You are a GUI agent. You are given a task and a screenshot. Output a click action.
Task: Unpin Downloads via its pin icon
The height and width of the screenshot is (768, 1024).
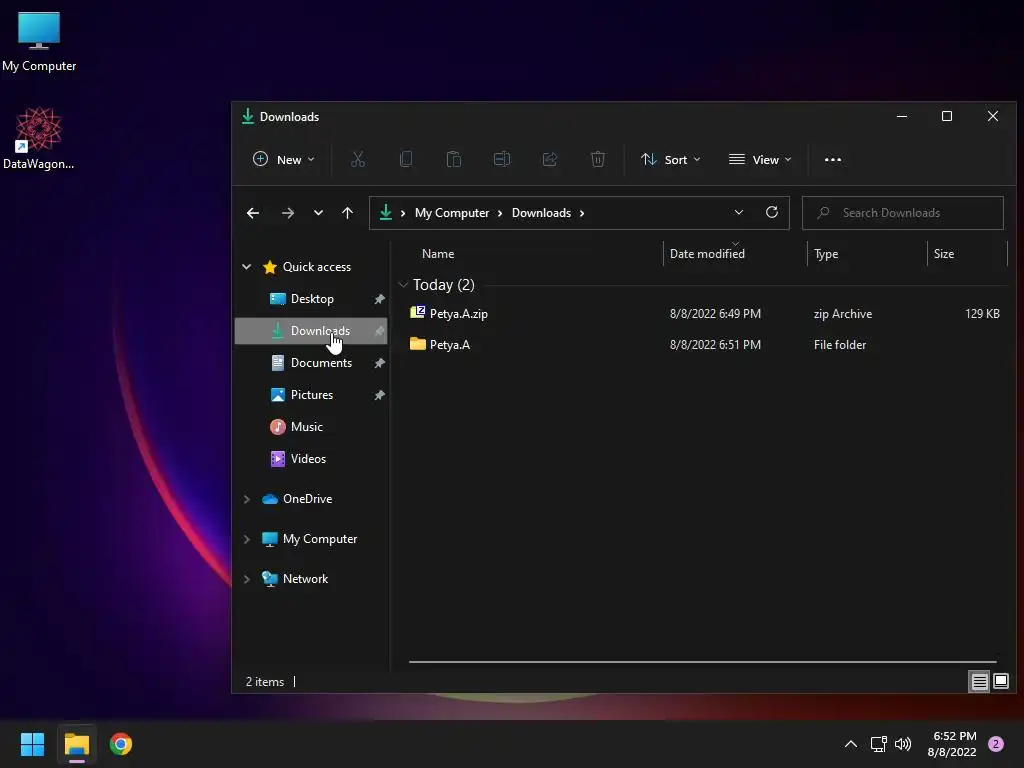(x=379, y=331)
